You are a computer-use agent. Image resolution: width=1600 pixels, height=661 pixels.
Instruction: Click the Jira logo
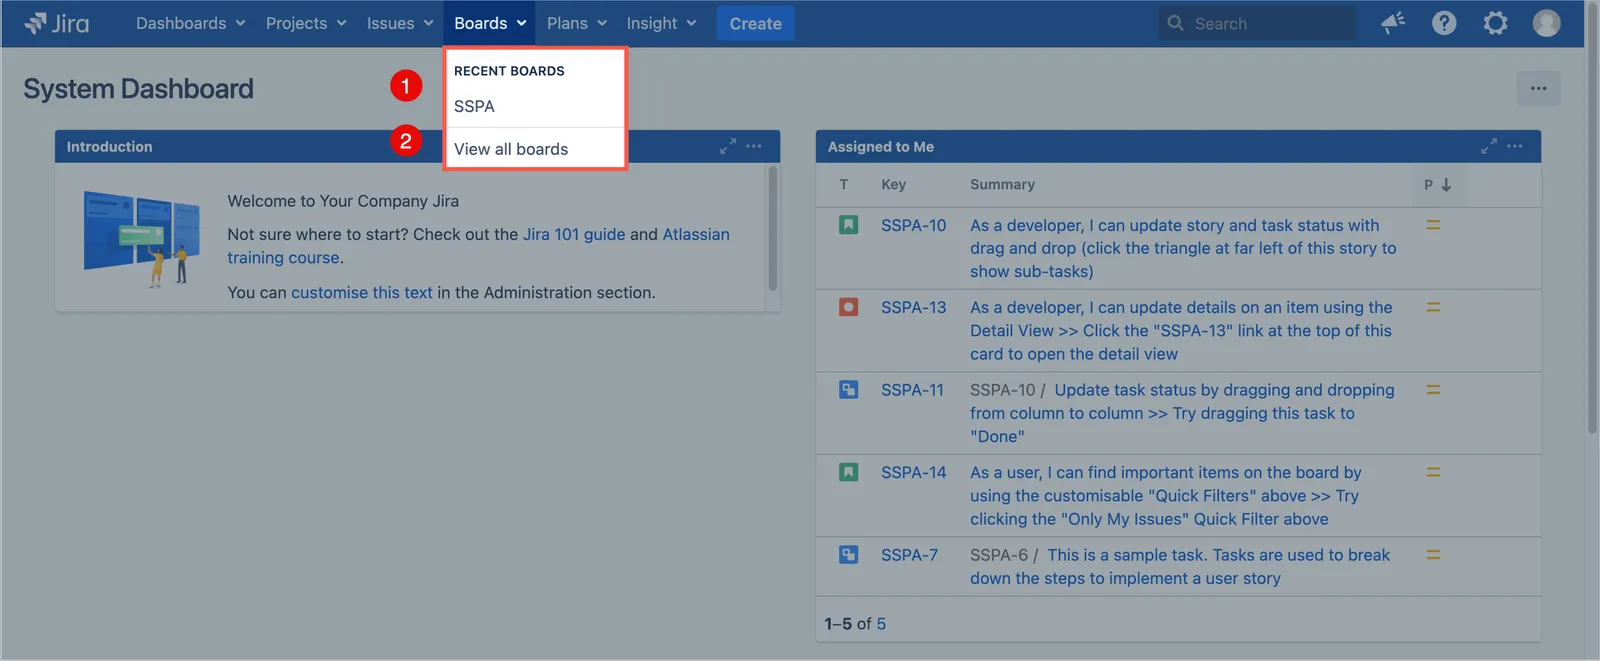57,23
